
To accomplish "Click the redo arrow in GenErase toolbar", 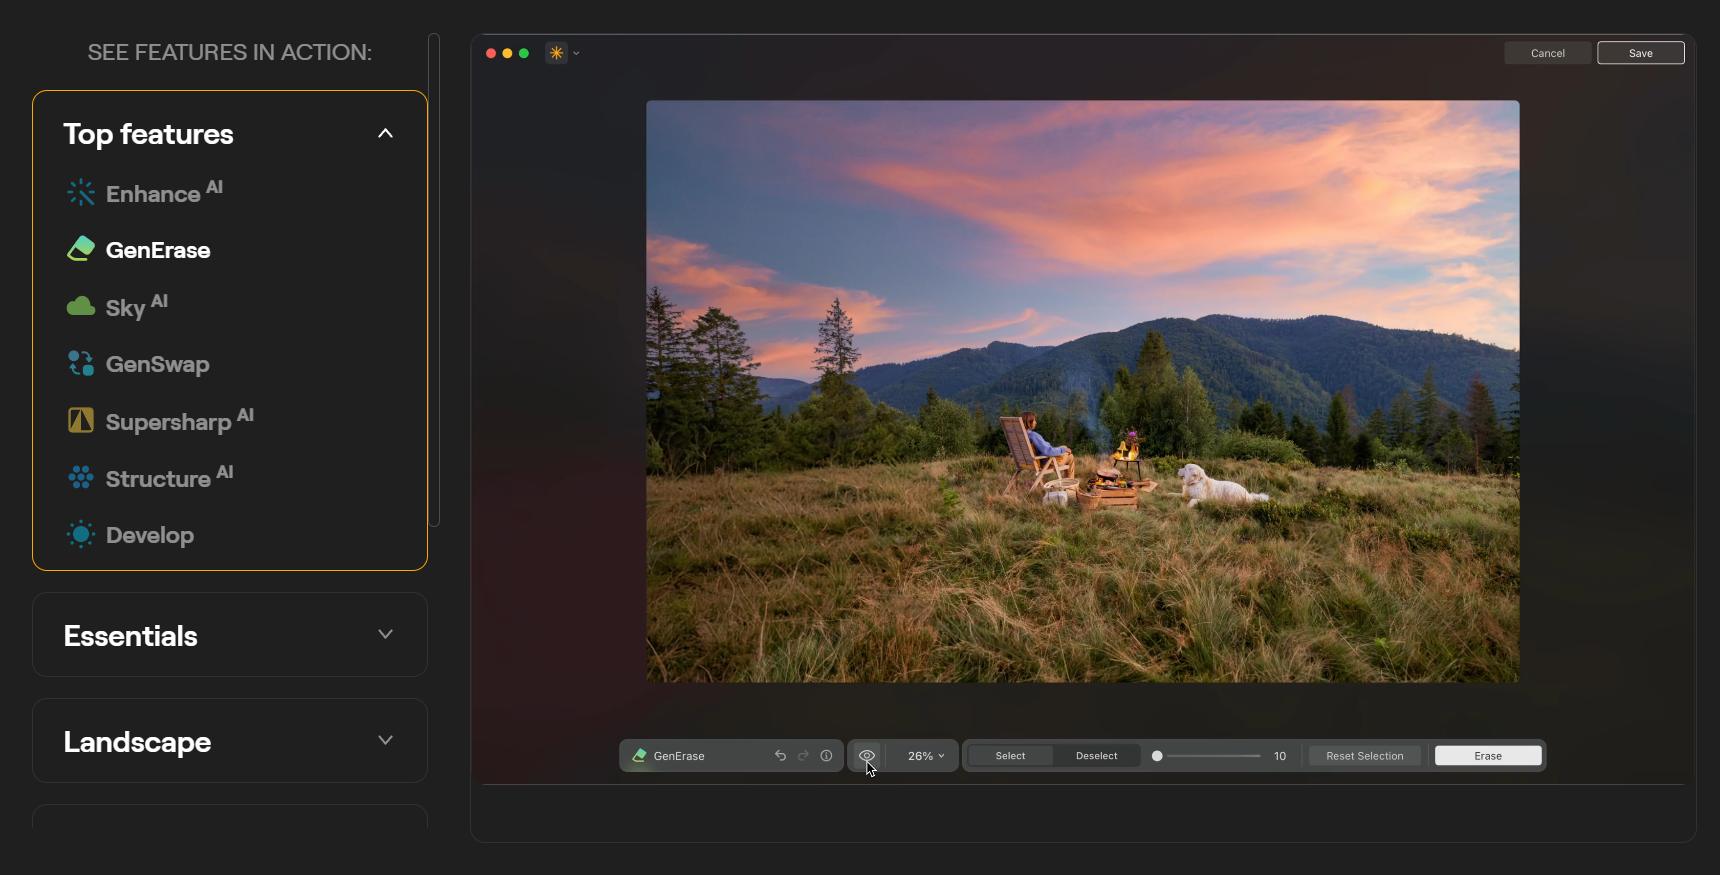I will 803,756.
